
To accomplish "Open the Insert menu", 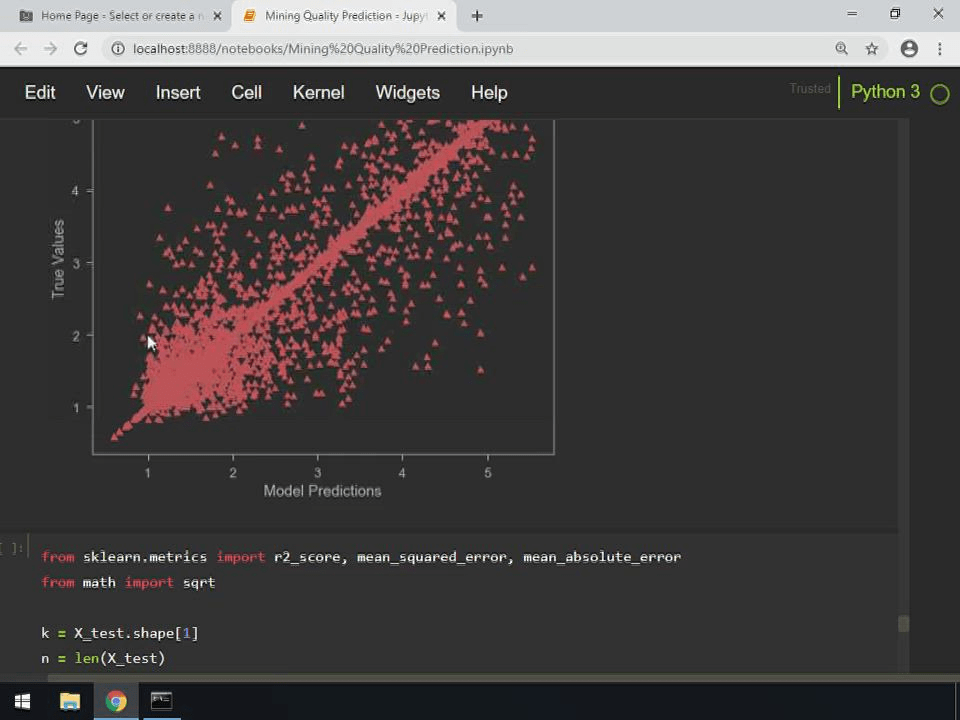I will pos(177,92).
